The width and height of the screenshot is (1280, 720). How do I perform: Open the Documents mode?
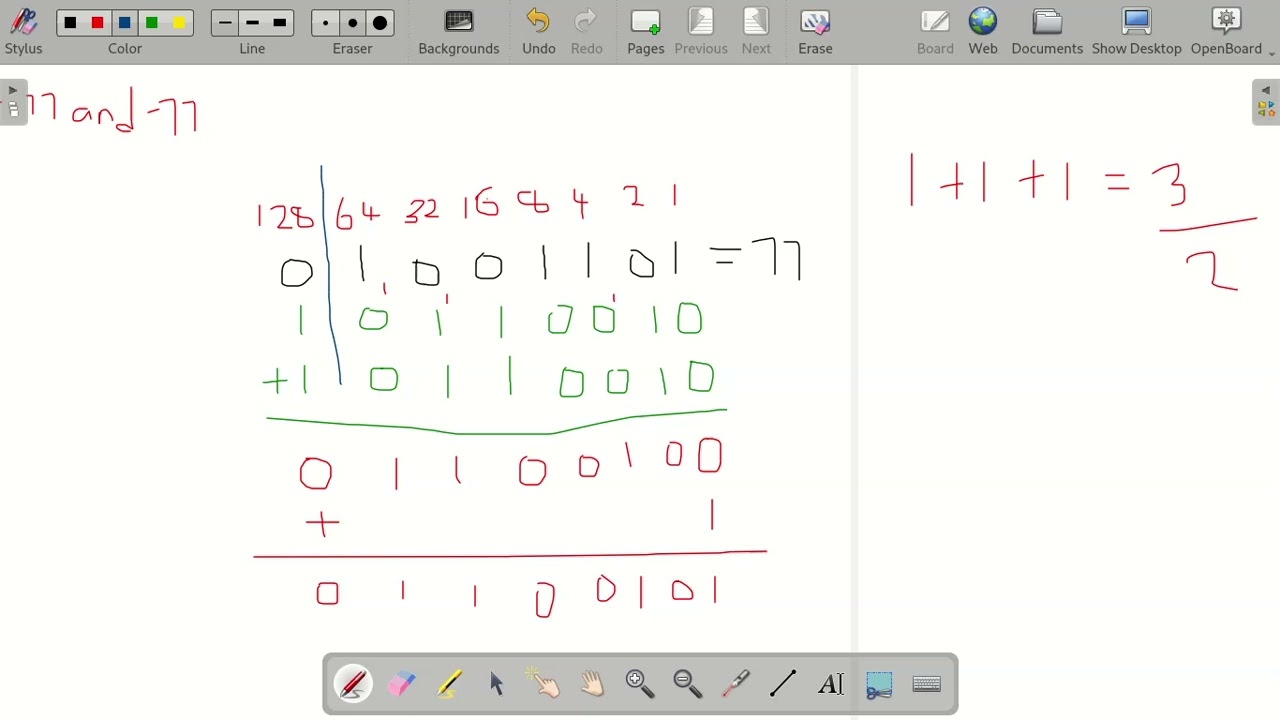pos(1047,32)
